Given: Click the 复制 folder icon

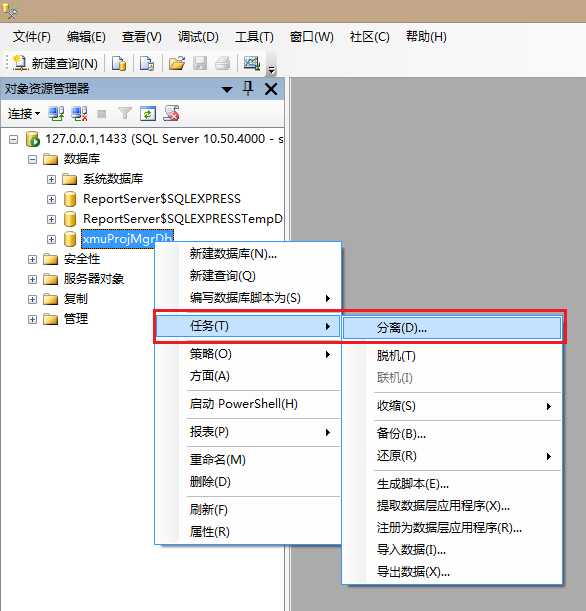Looking at the screenshot, I should coord(50,299).
